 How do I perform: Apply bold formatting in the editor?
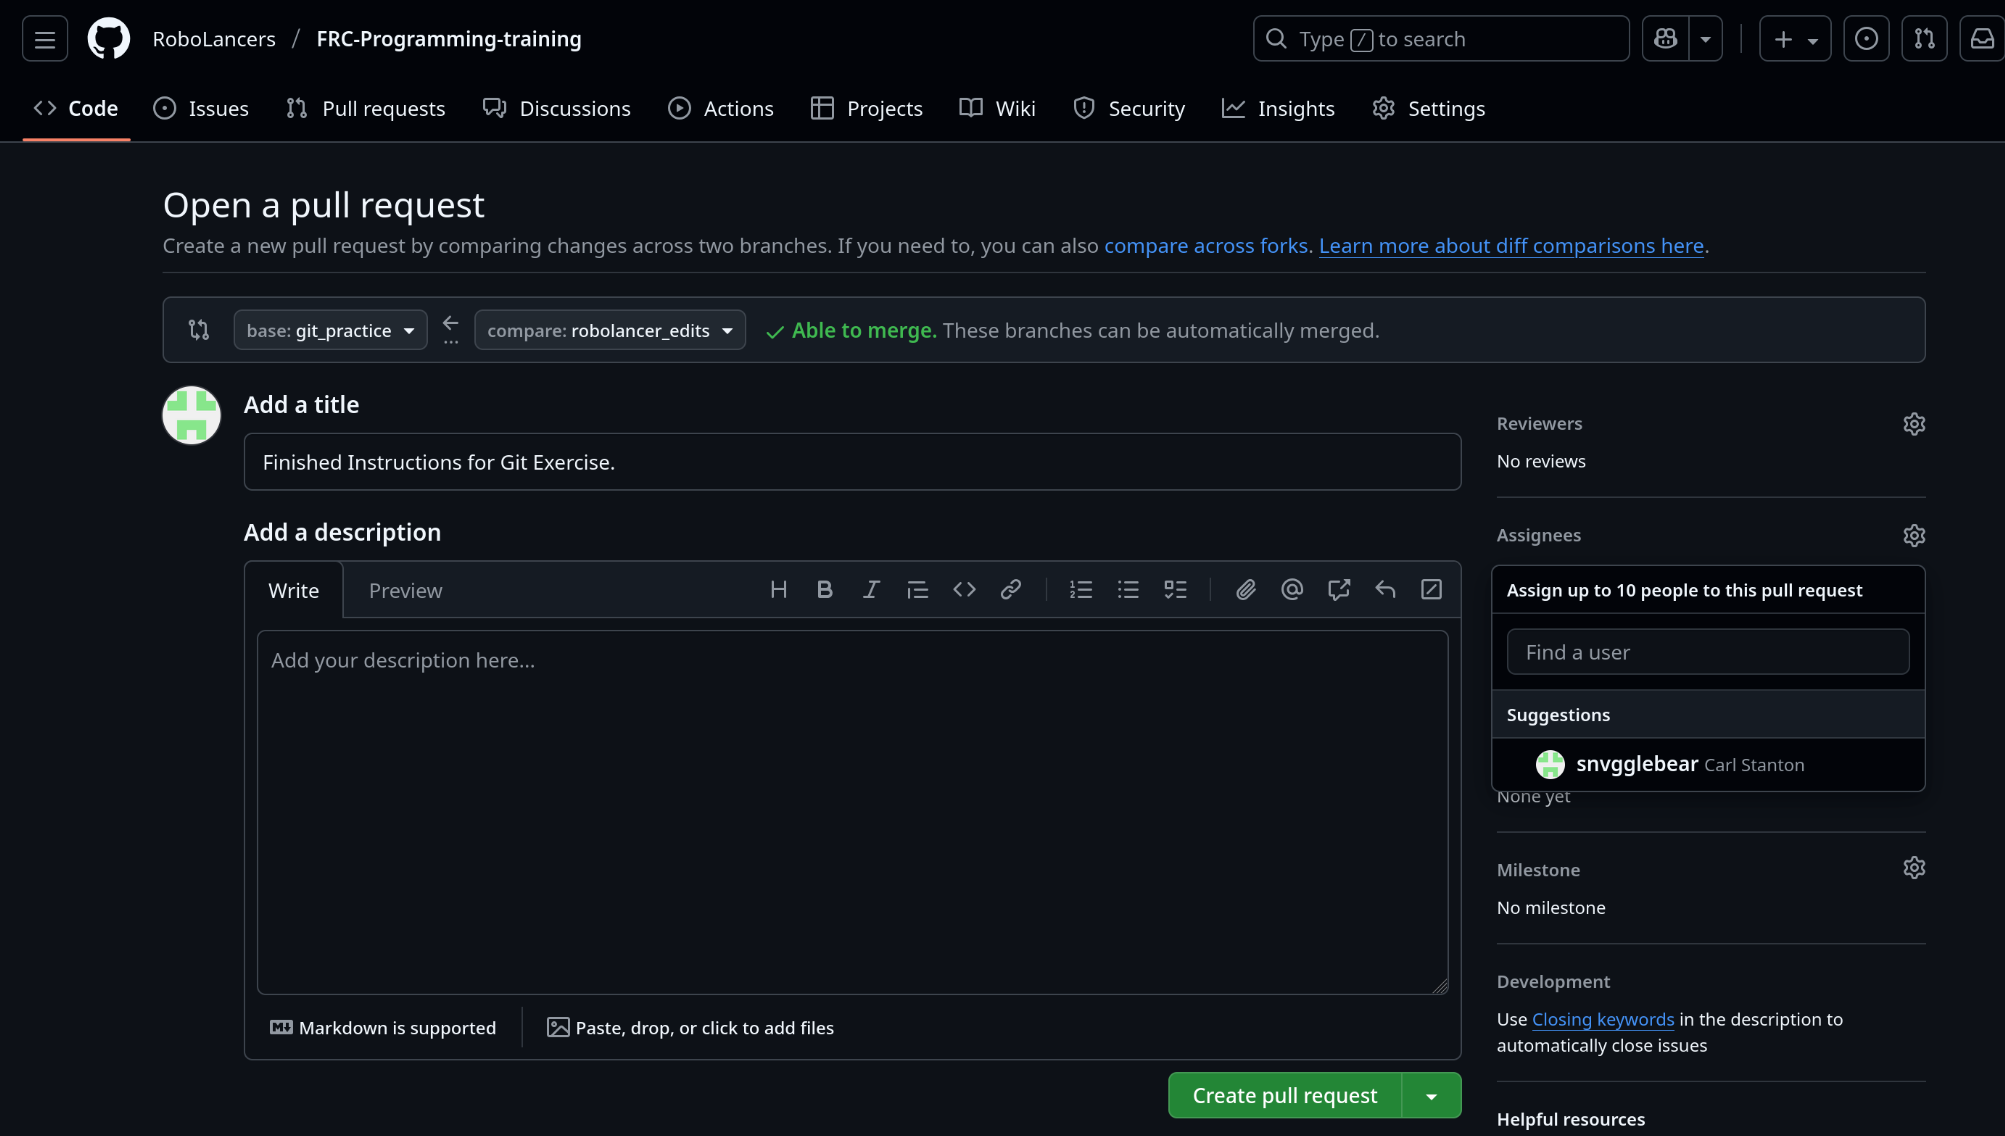pyautogui.click(x=824, y=589)
